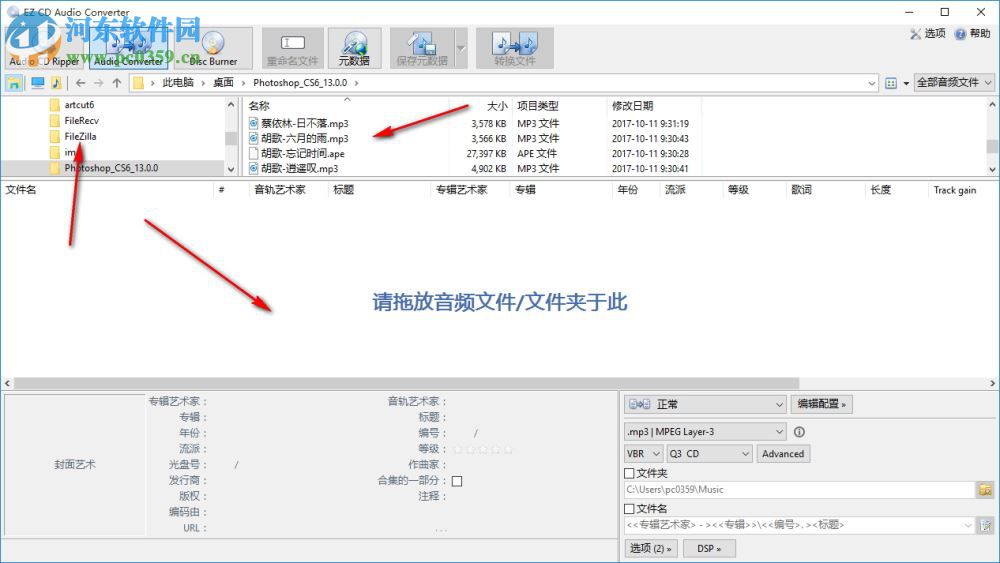Click the file list vertical scrollbar
This screenshot has height=563, width=1000.
pyautogui.click(x=992, y=146)
